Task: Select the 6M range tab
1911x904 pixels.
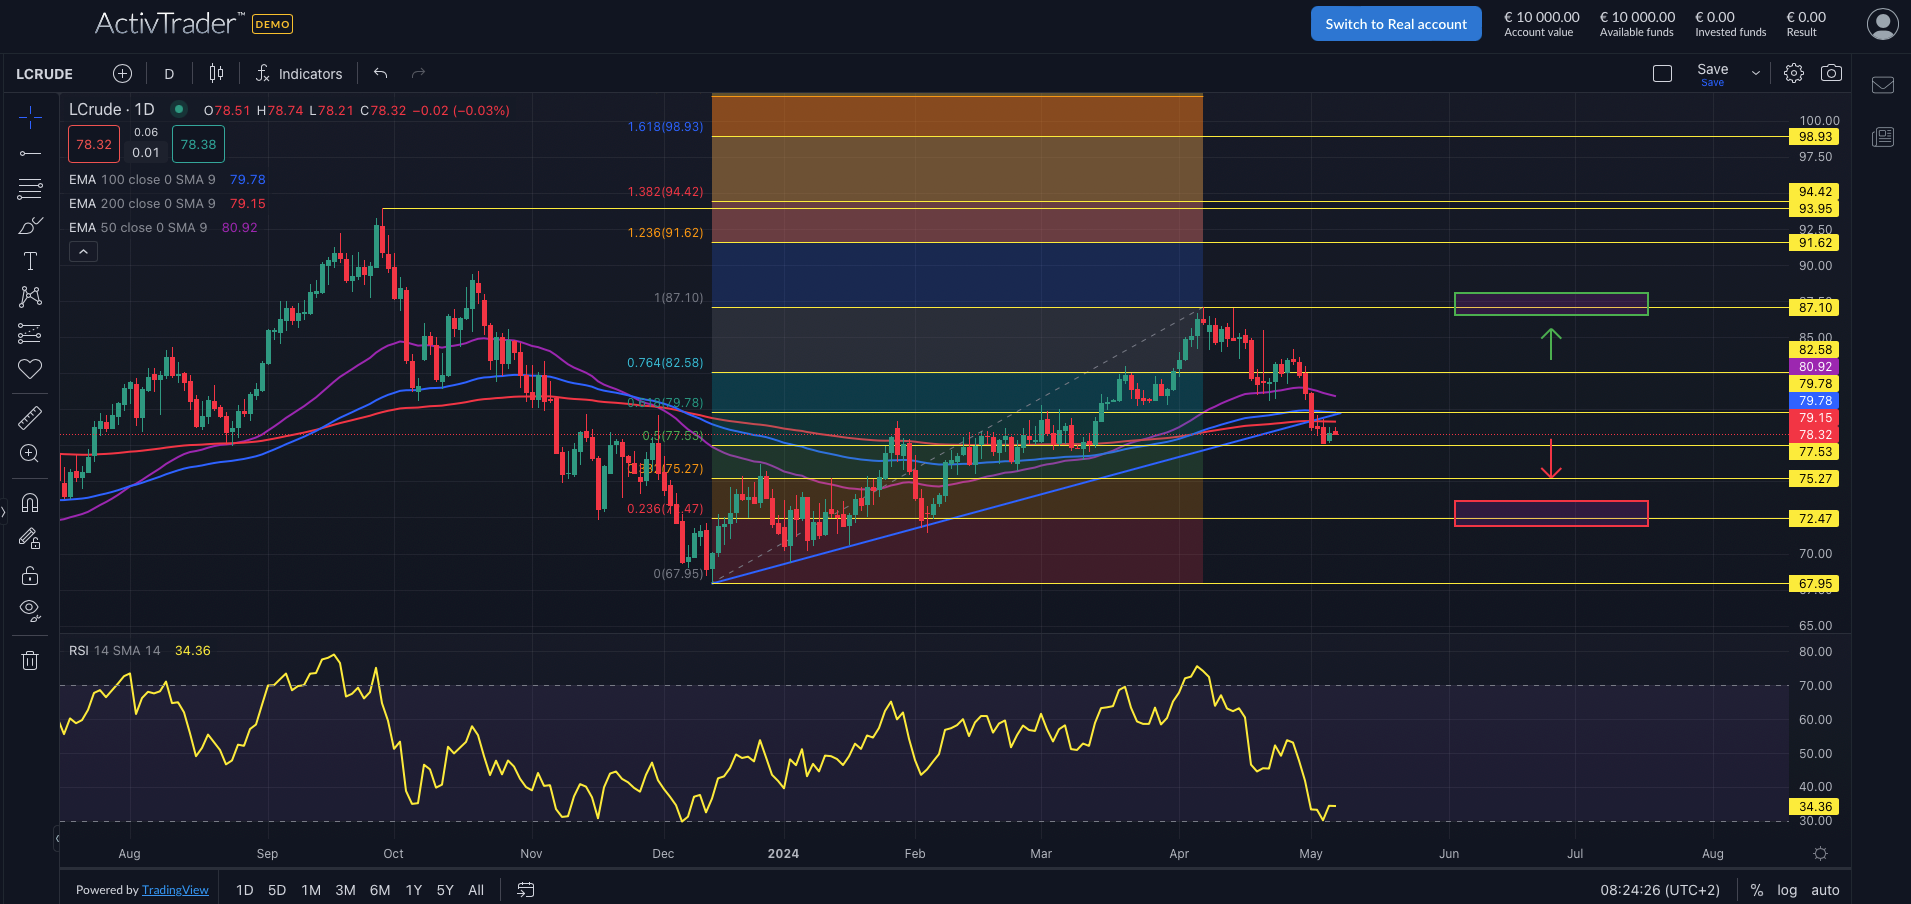Action: (379, 889)
